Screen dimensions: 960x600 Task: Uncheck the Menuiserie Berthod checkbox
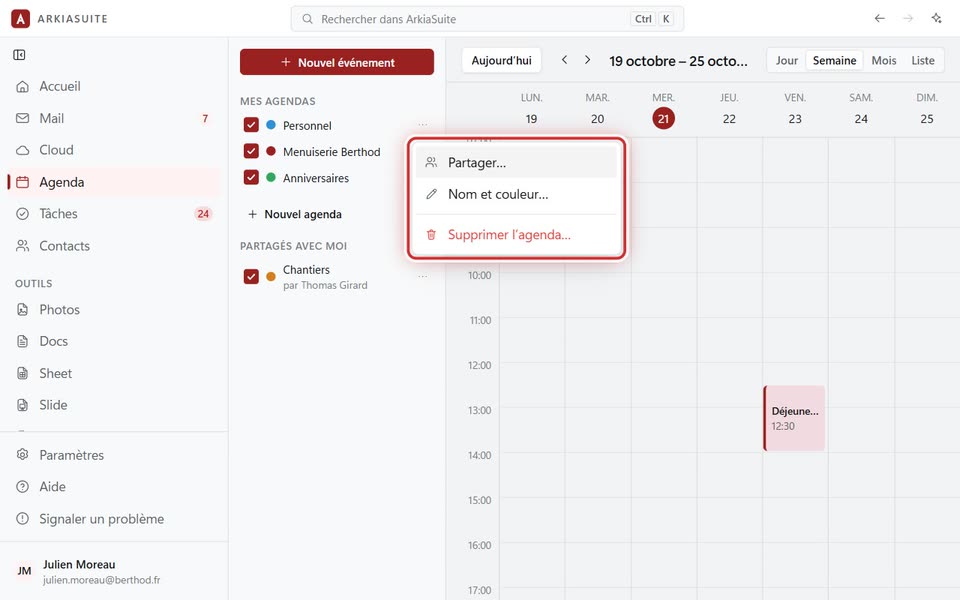[x=251, y=151]
